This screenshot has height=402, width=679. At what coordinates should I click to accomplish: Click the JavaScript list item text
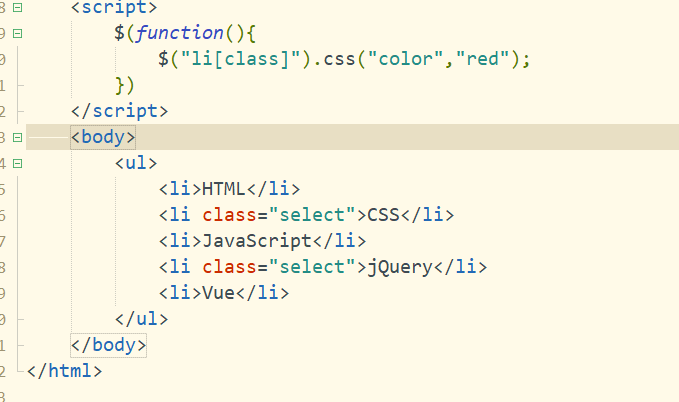257,241
